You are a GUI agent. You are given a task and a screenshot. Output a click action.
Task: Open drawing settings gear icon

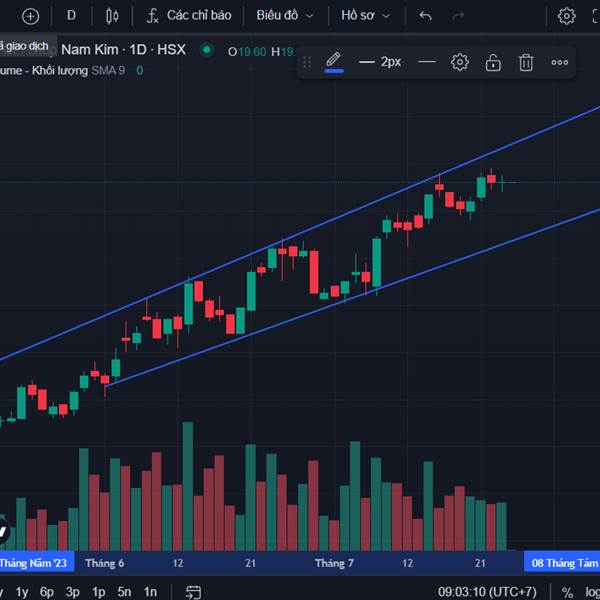[460, 62]
